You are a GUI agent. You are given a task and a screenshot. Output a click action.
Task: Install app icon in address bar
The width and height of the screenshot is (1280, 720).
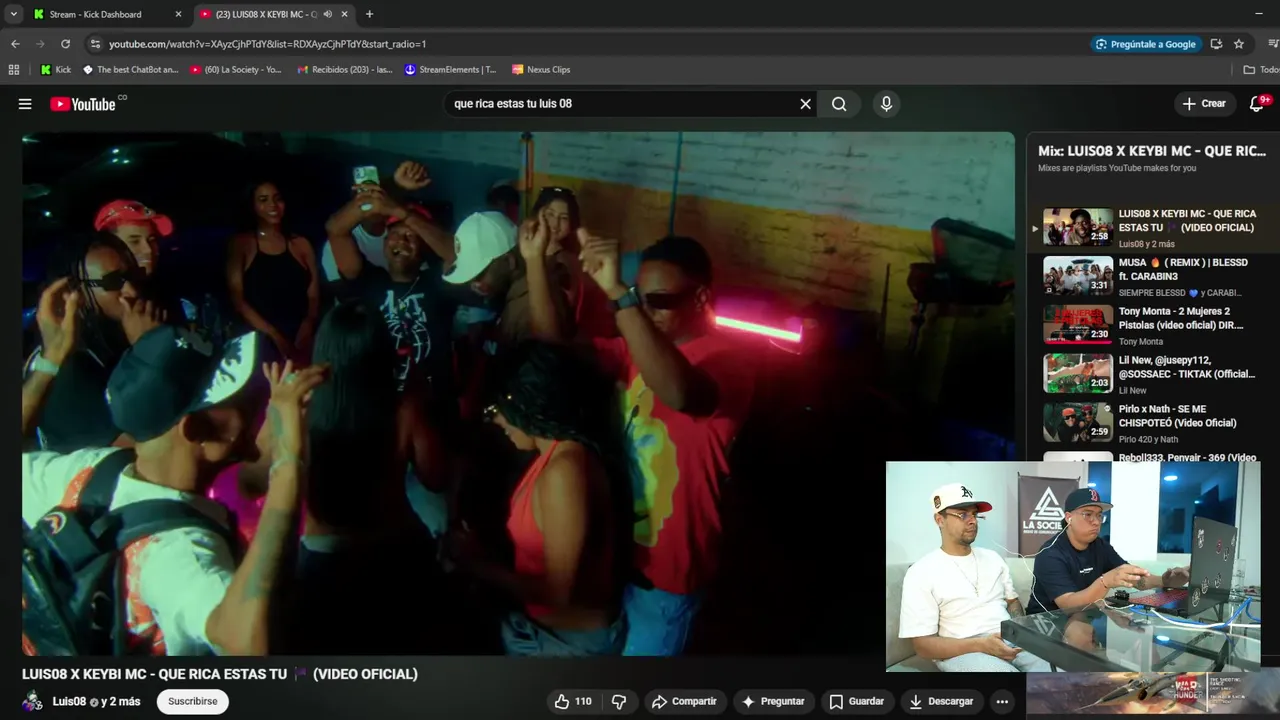click(x=1216, y=44)
